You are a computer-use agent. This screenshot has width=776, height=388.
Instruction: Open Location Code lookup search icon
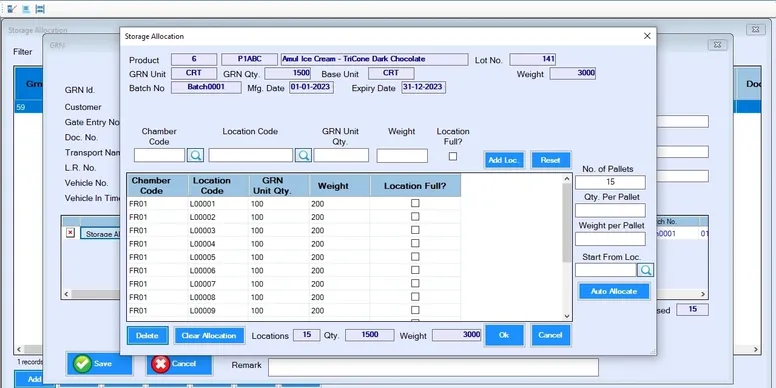(303, 155)
